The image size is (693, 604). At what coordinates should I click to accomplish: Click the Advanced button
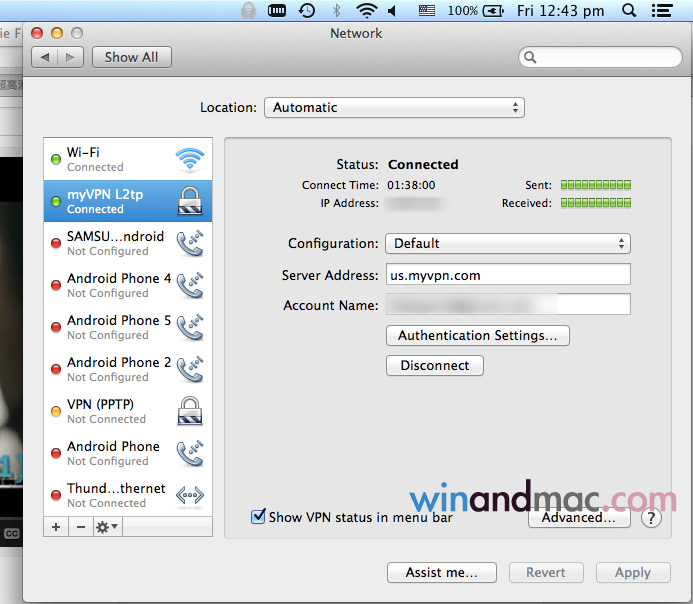579,517
